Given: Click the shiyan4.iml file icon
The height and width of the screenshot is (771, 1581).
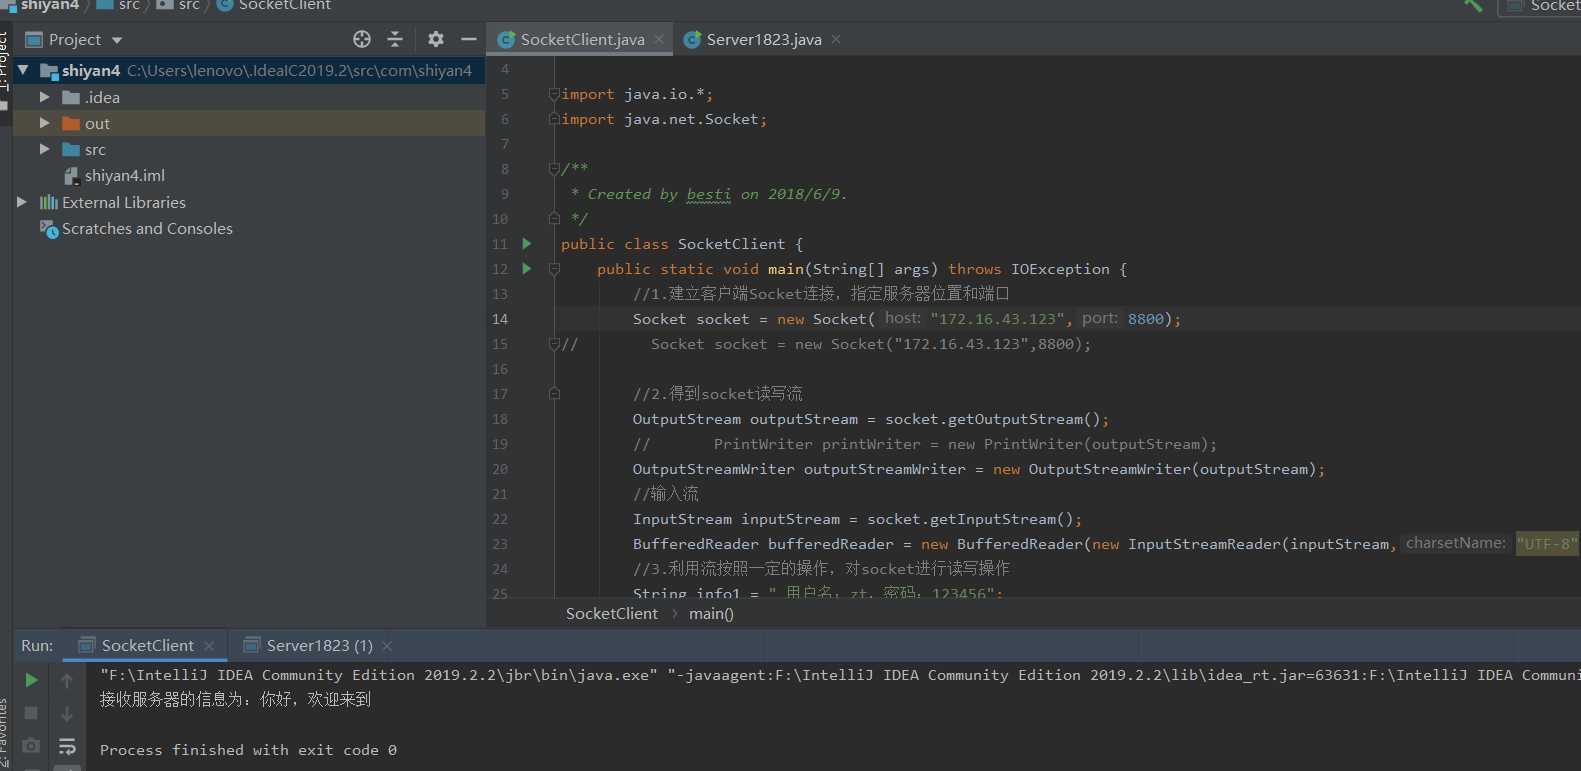Looking at the screenshot, I should point(71,176).
